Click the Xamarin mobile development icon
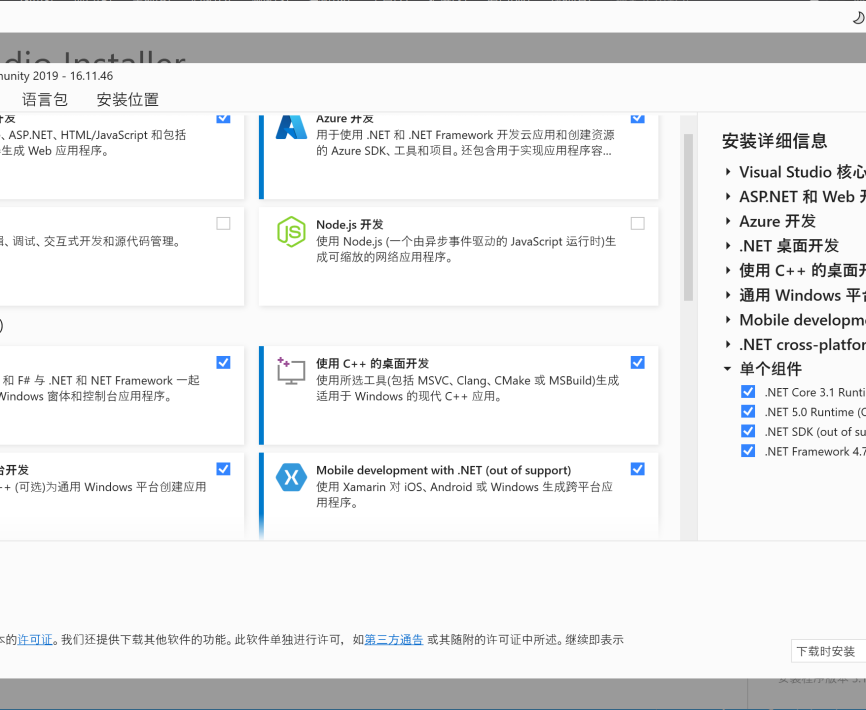The height and width of the screenshot is (710, 866). (x=291, y=477)
